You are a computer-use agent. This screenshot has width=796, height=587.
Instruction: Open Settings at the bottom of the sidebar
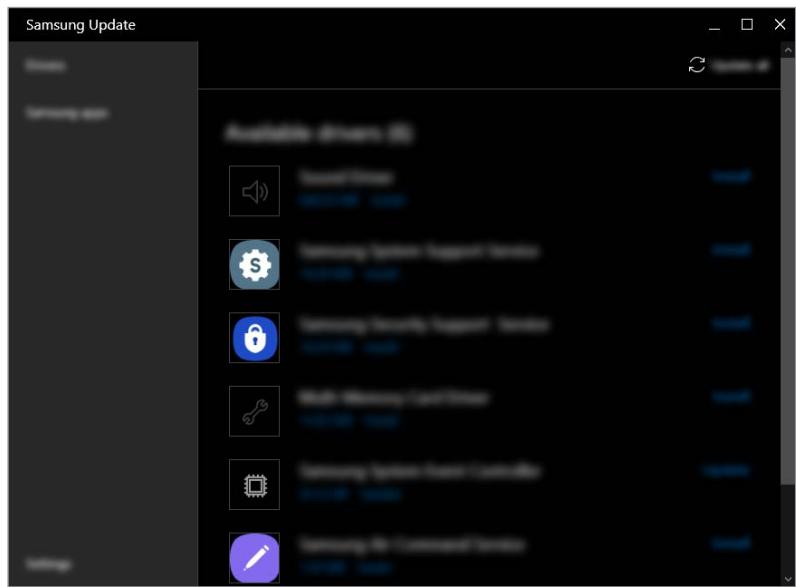(48, 564)
